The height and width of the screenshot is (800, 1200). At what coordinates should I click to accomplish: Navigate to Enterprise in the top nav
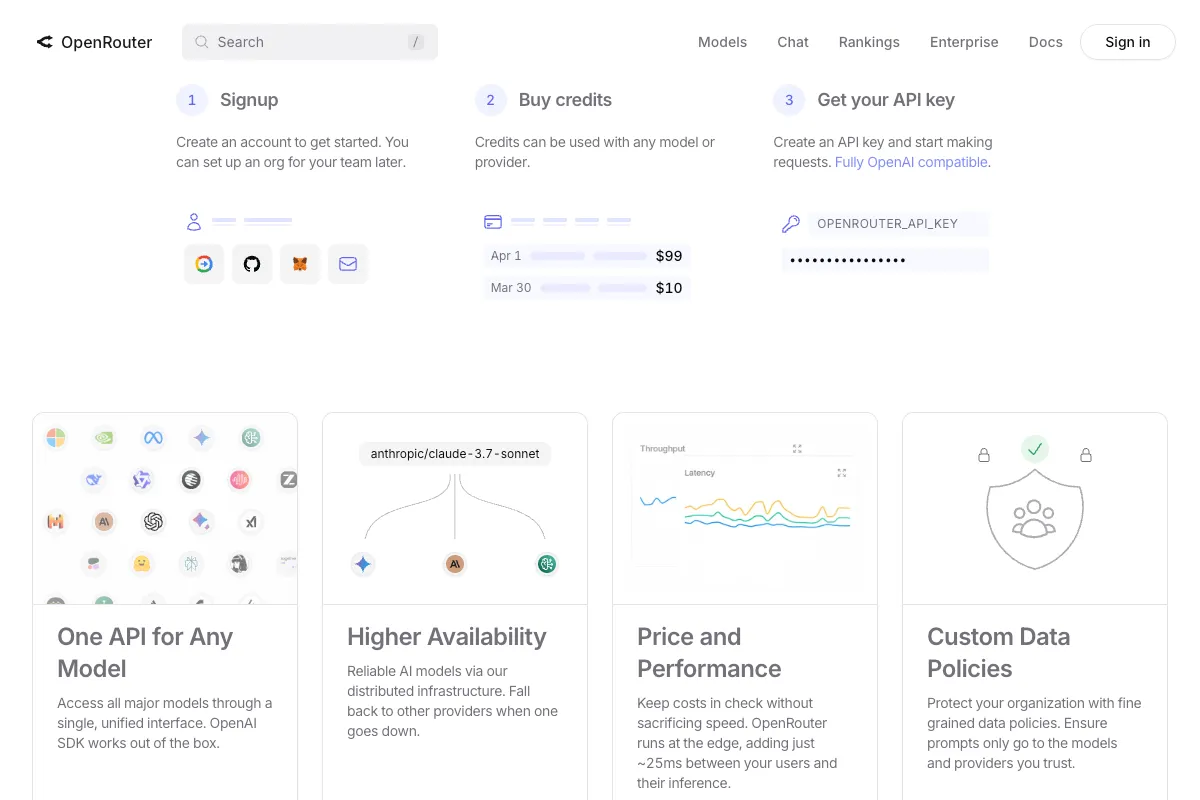tap(964, 42)
